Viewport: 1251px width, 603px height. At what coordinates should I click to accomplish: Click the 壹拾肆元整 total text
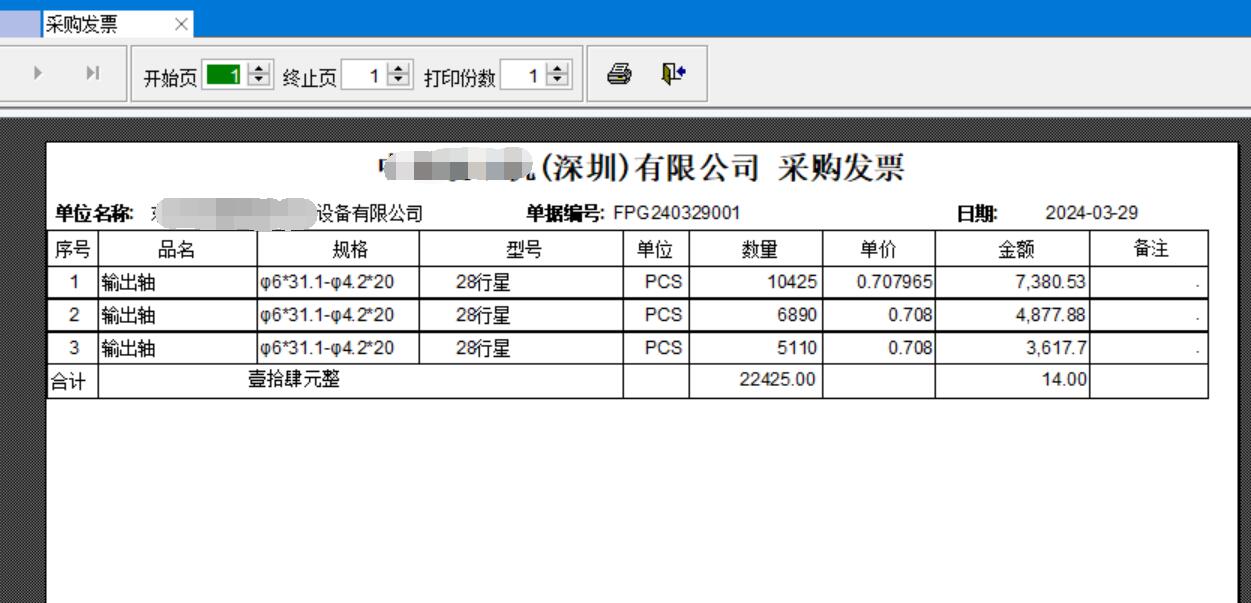294,380
